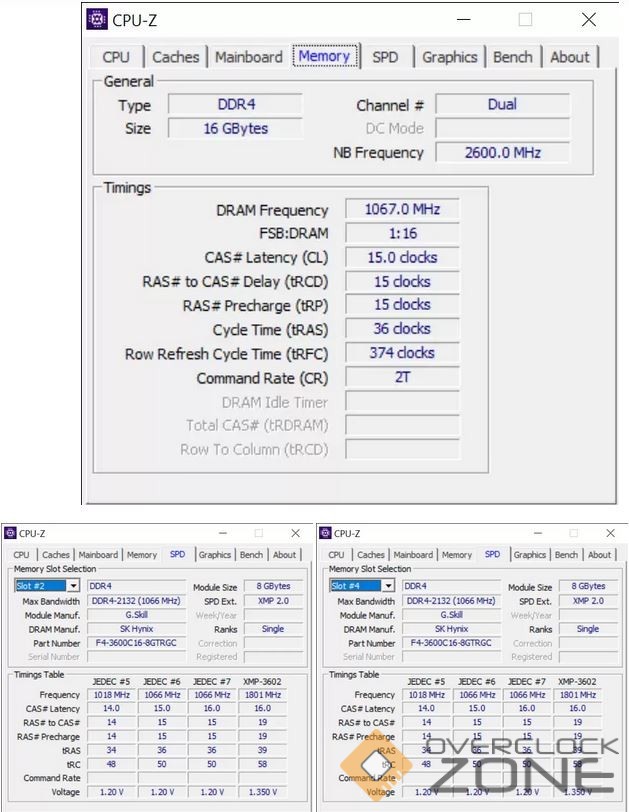This screenshot has width=629, height=812.
Task: Open the About tab in the large window
Action: 569,57
